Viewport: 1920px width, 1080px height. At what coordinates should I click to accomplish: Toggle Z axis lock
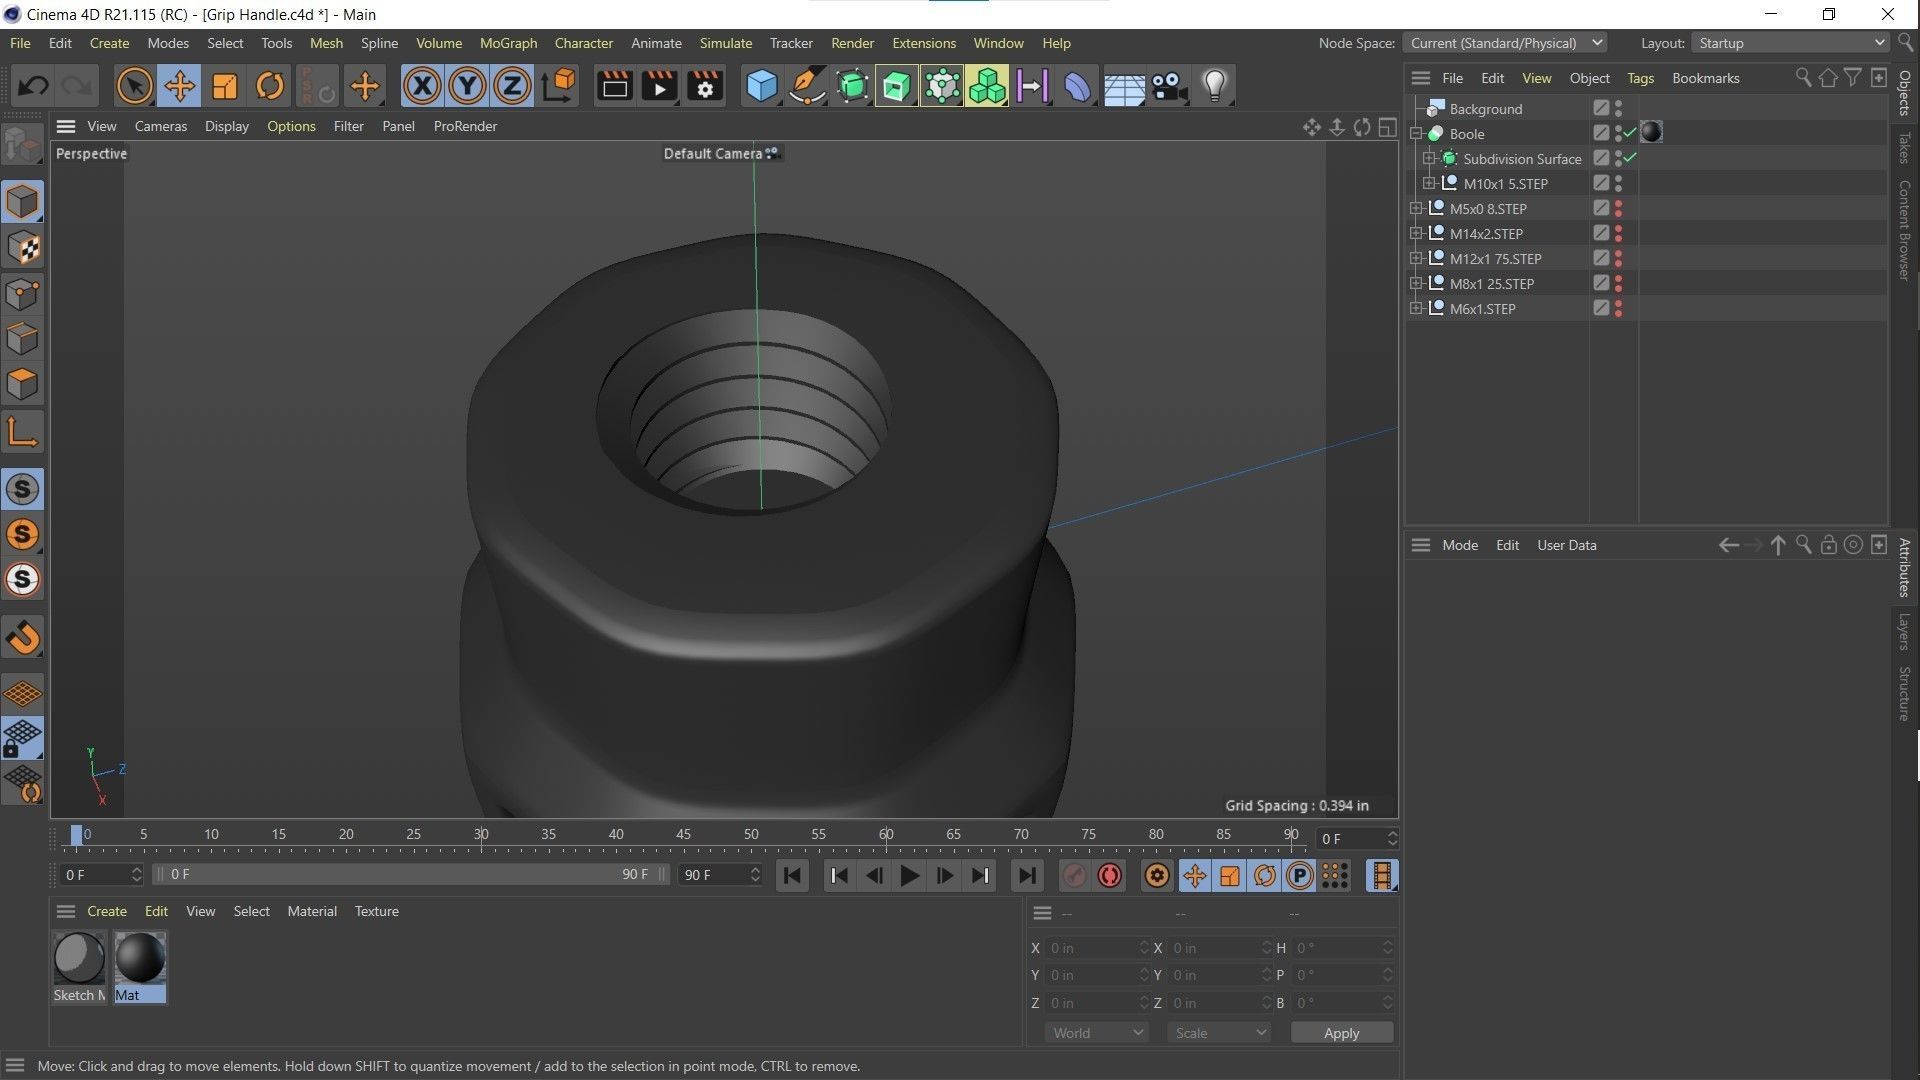click(512, 86)
